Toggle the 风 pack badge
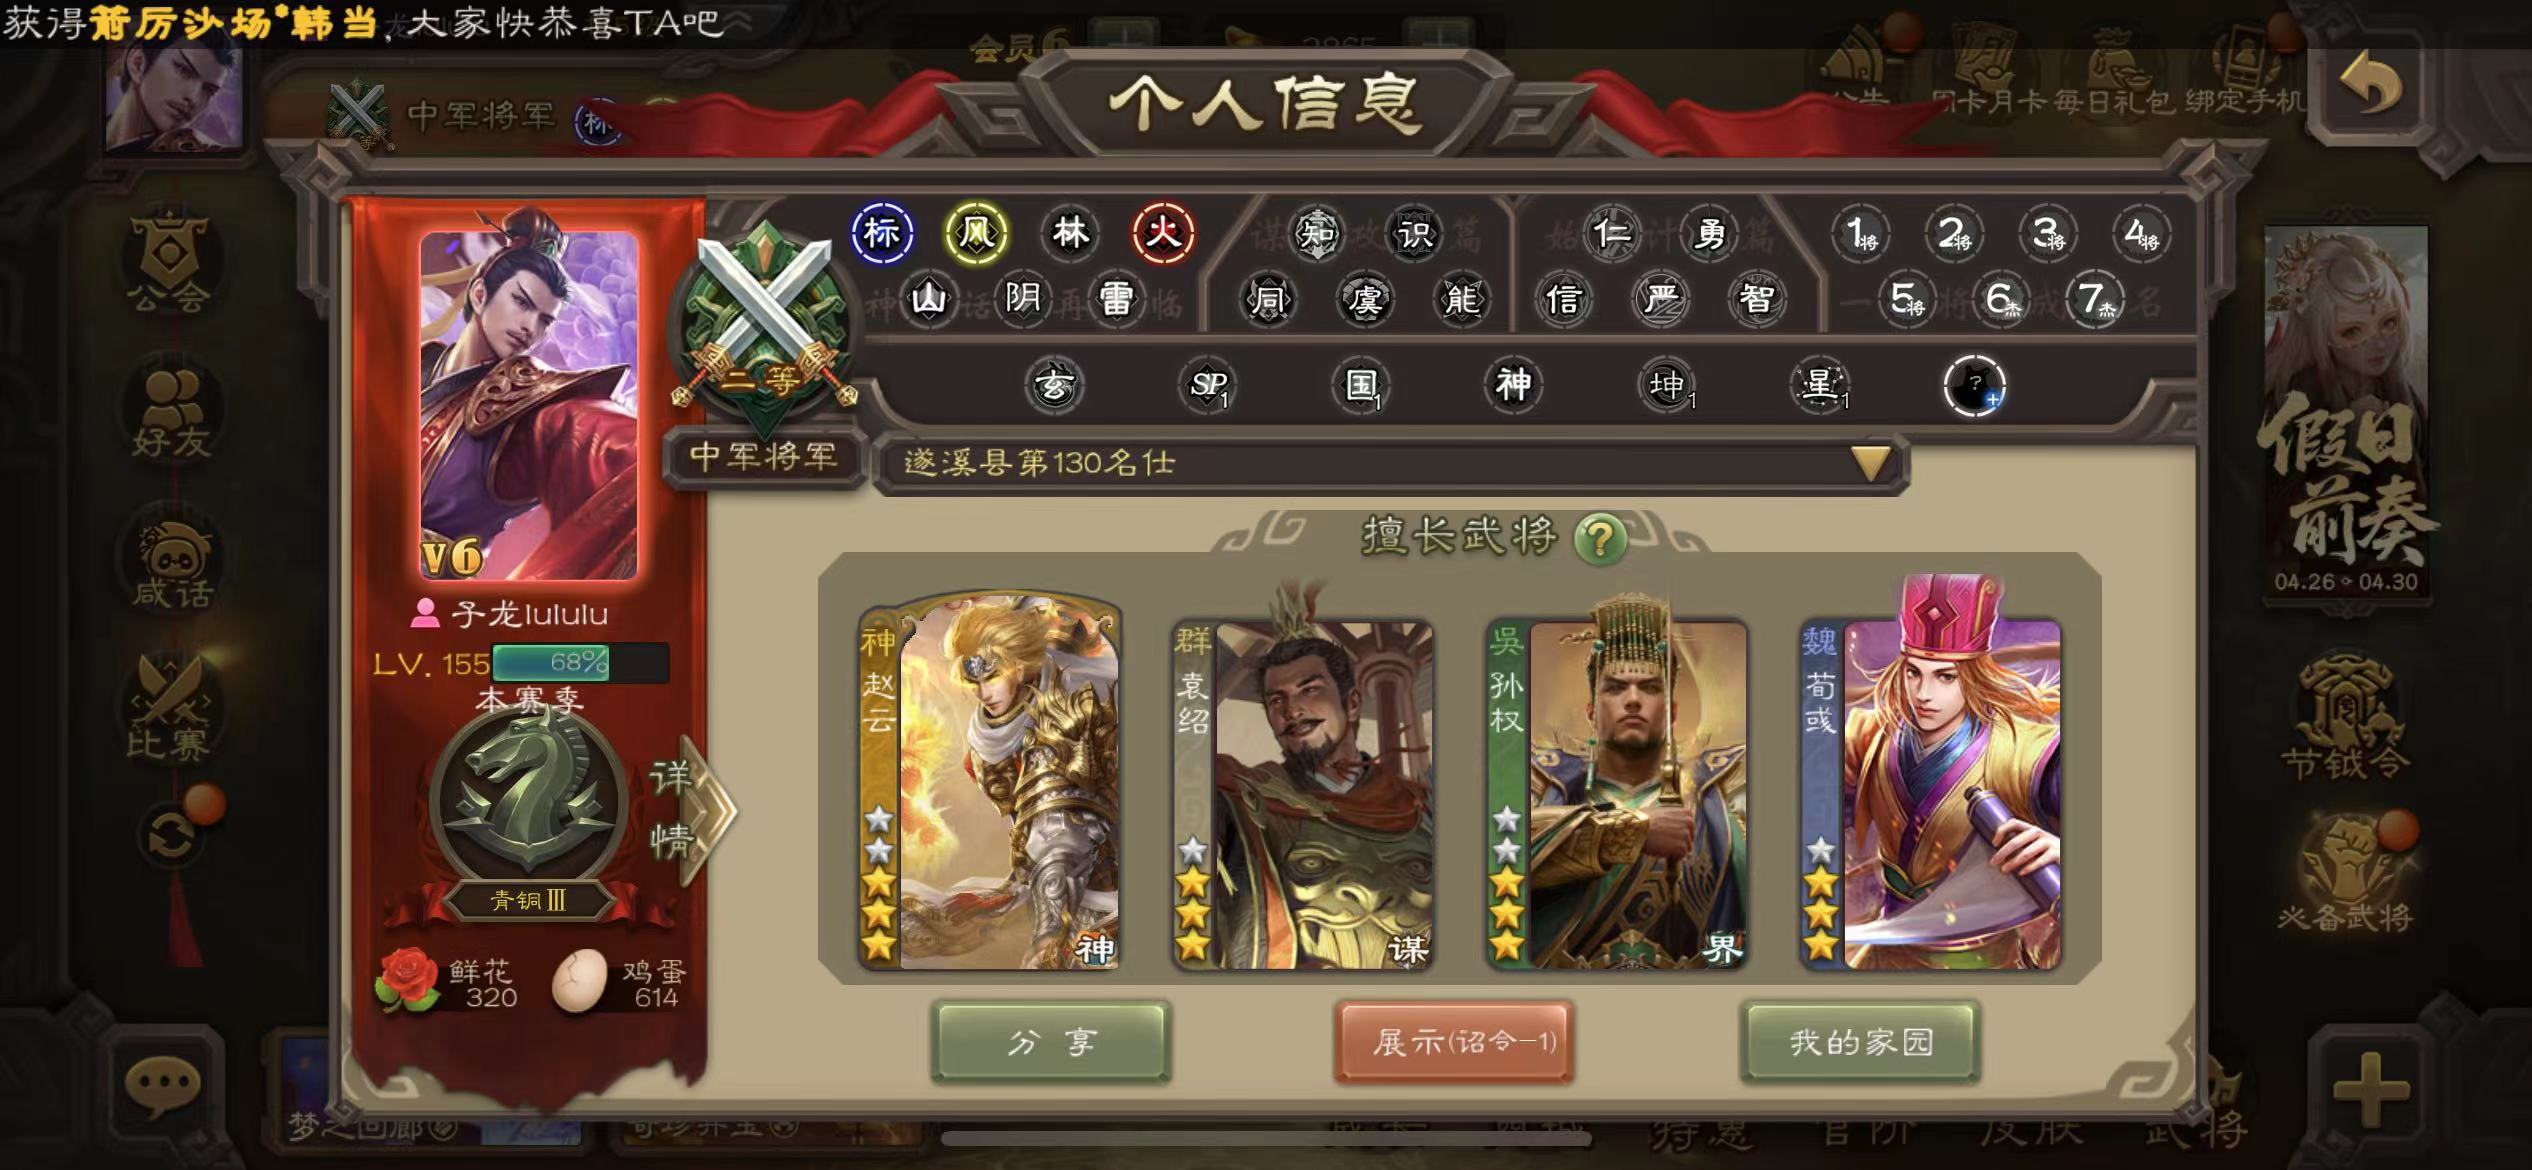The height and width of the screenshot is (1170, 2532). click(x=976, y=233)
